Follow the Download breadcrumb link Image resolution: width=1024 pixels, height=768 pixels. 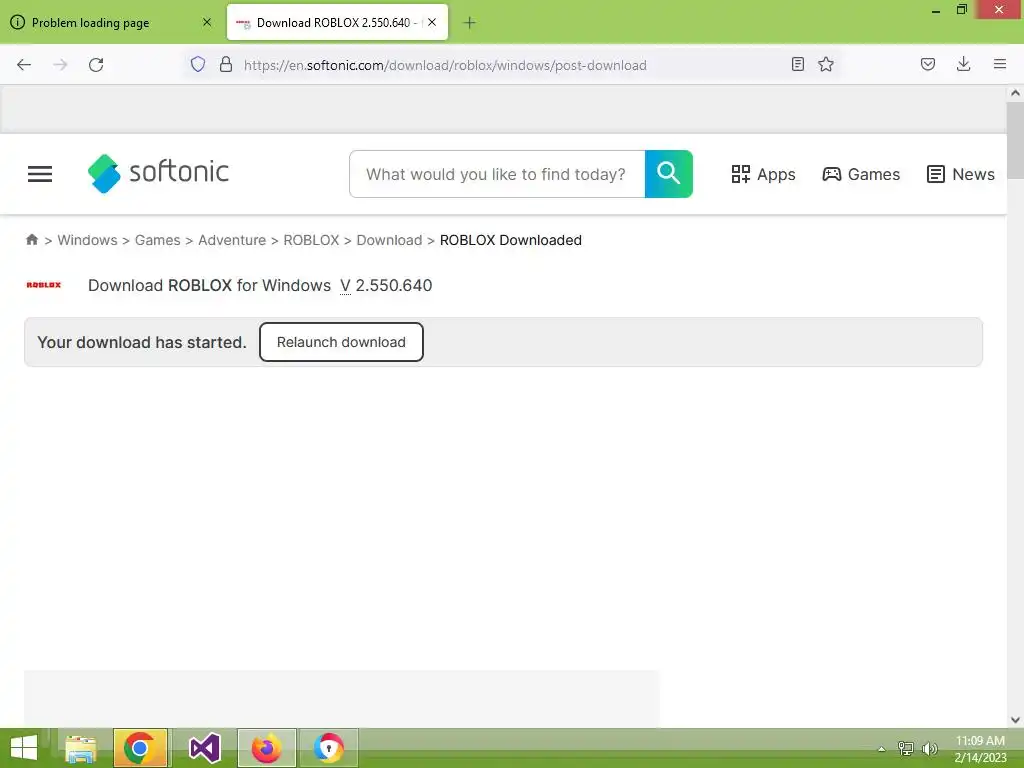pyautogui.click(x=389, y=240)
